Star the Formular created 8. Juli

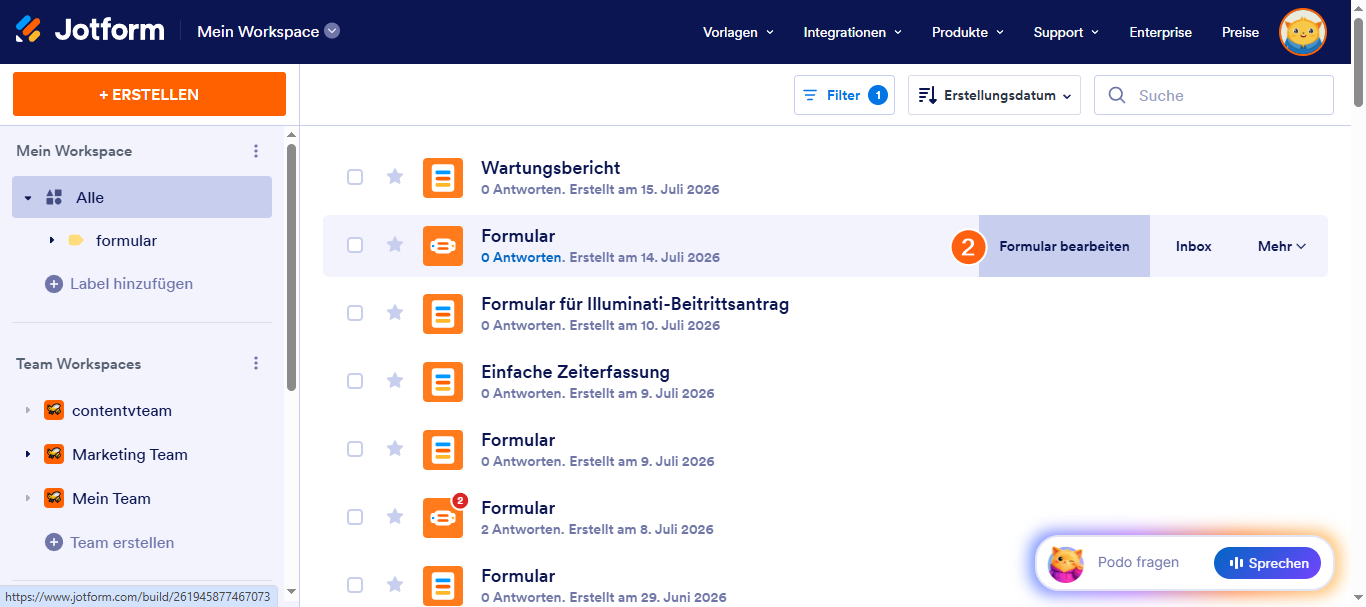[395, 517]
